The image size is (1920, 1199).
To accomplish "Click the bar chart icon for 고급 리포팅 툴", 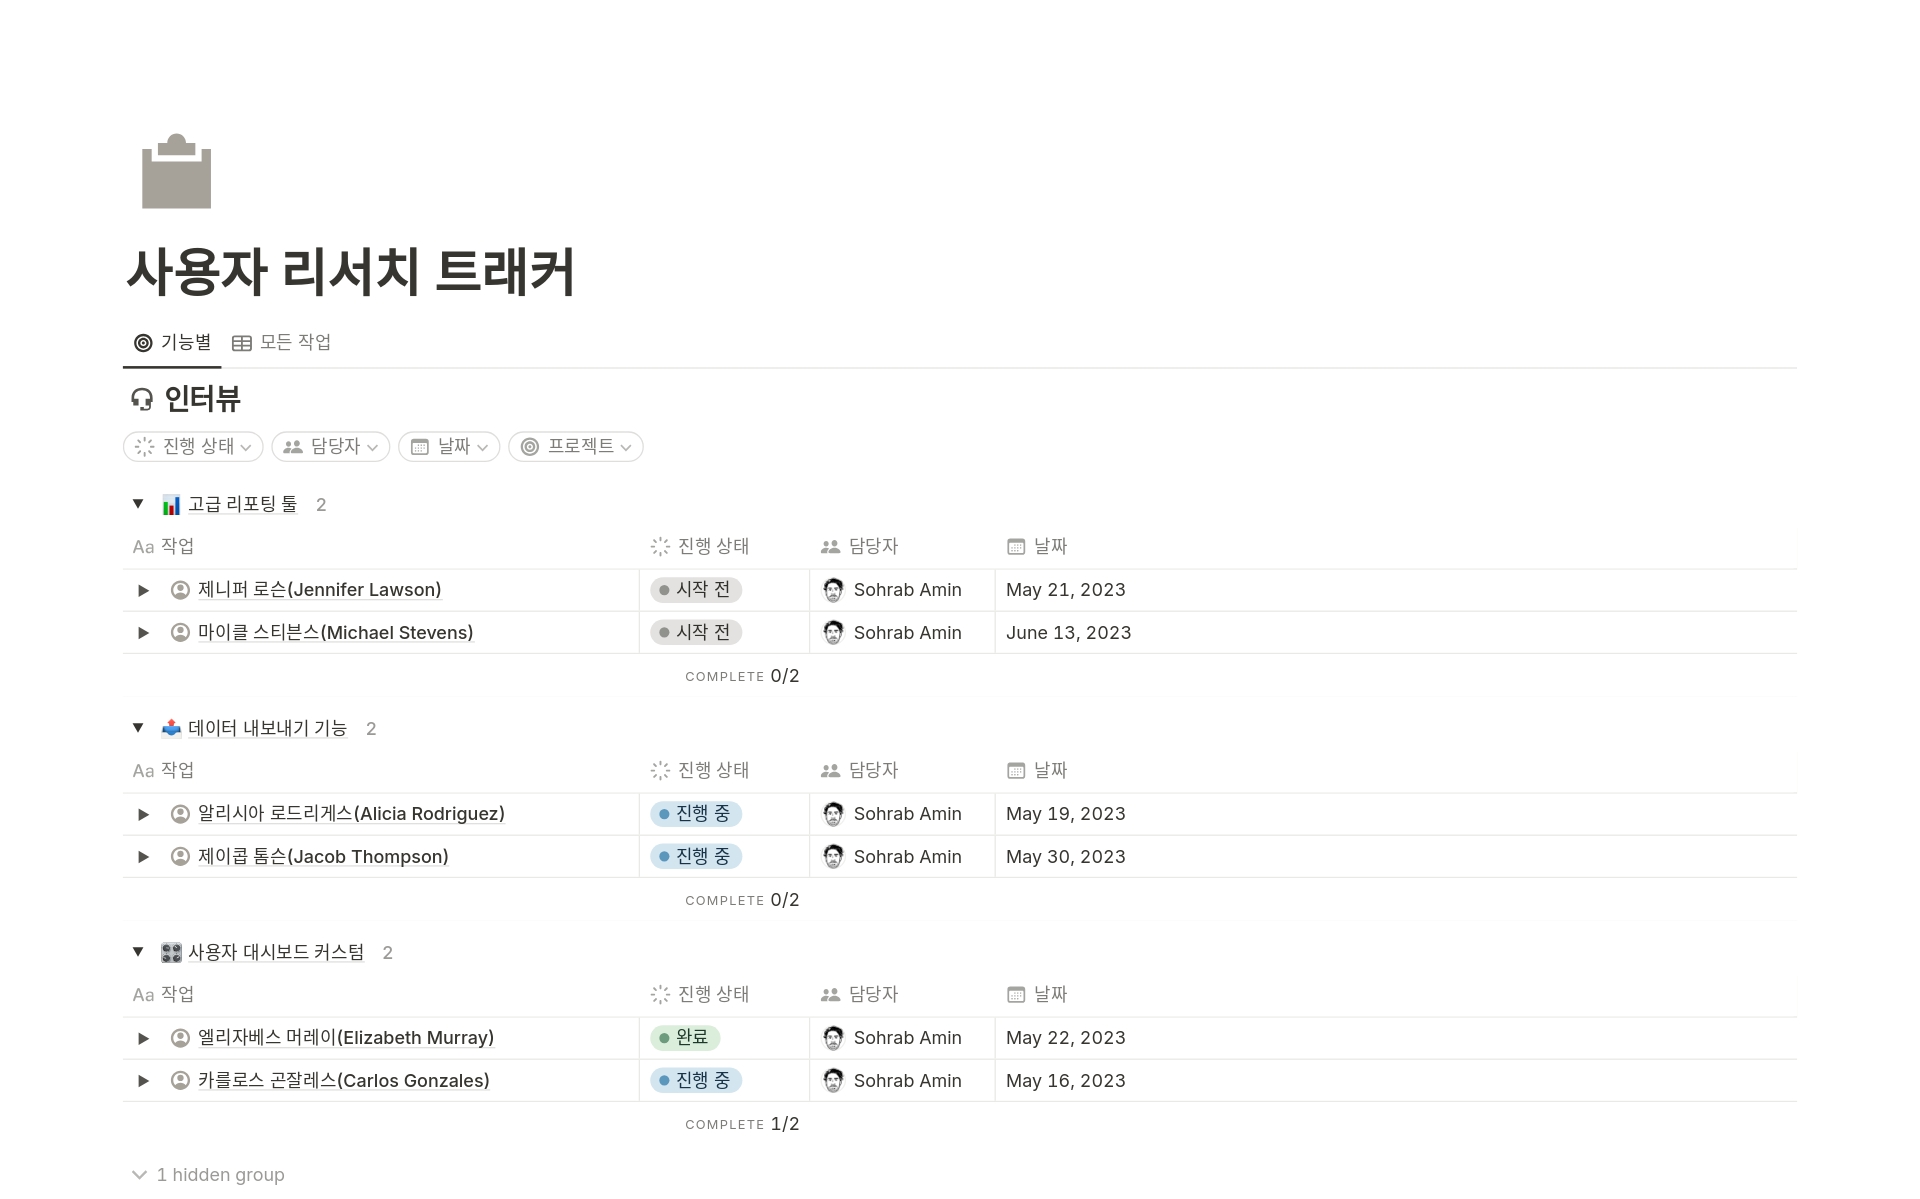I will pos(170,505).
